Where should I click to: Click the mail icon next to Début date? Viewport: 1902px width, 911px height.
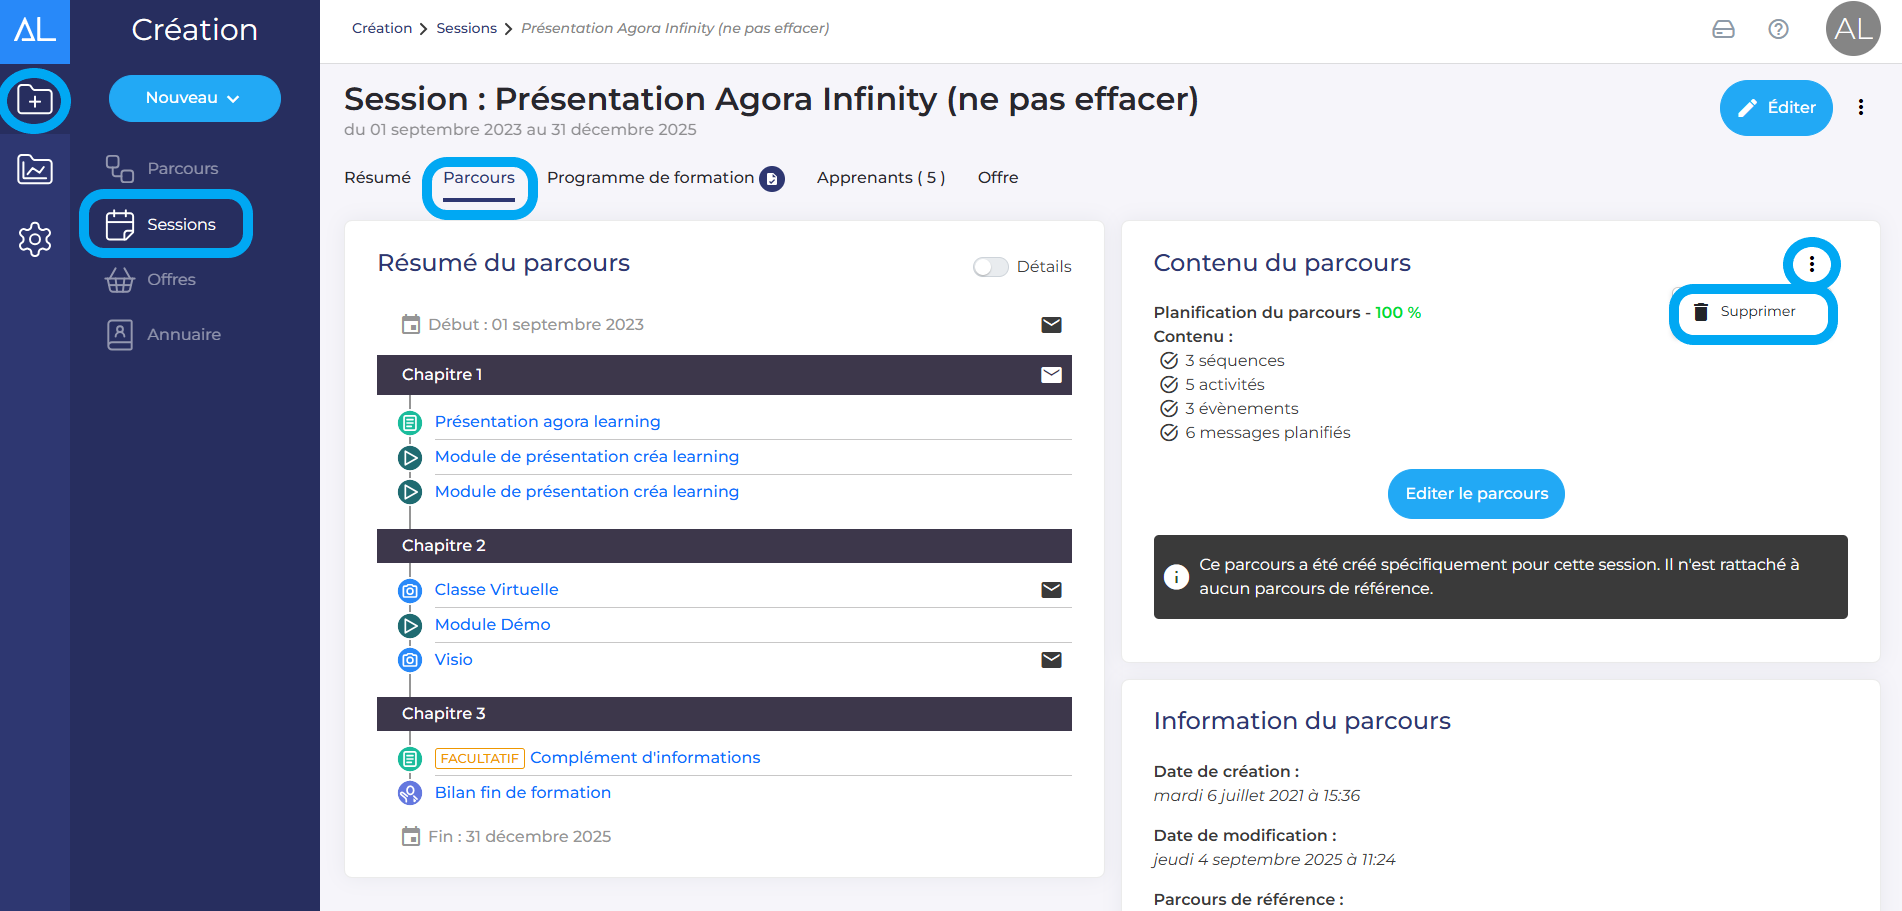pos(1051,325)
